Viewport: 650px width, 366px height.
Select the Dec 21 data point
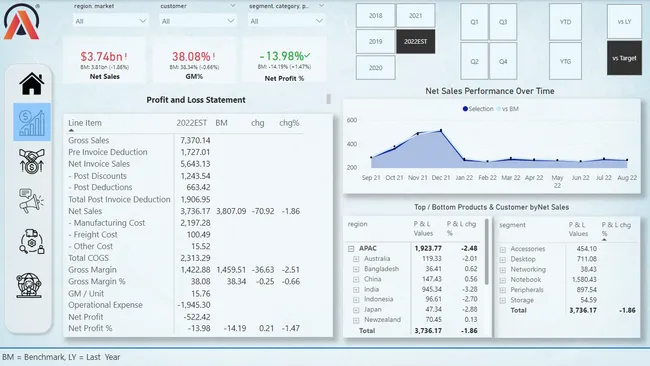click(441, 131)
